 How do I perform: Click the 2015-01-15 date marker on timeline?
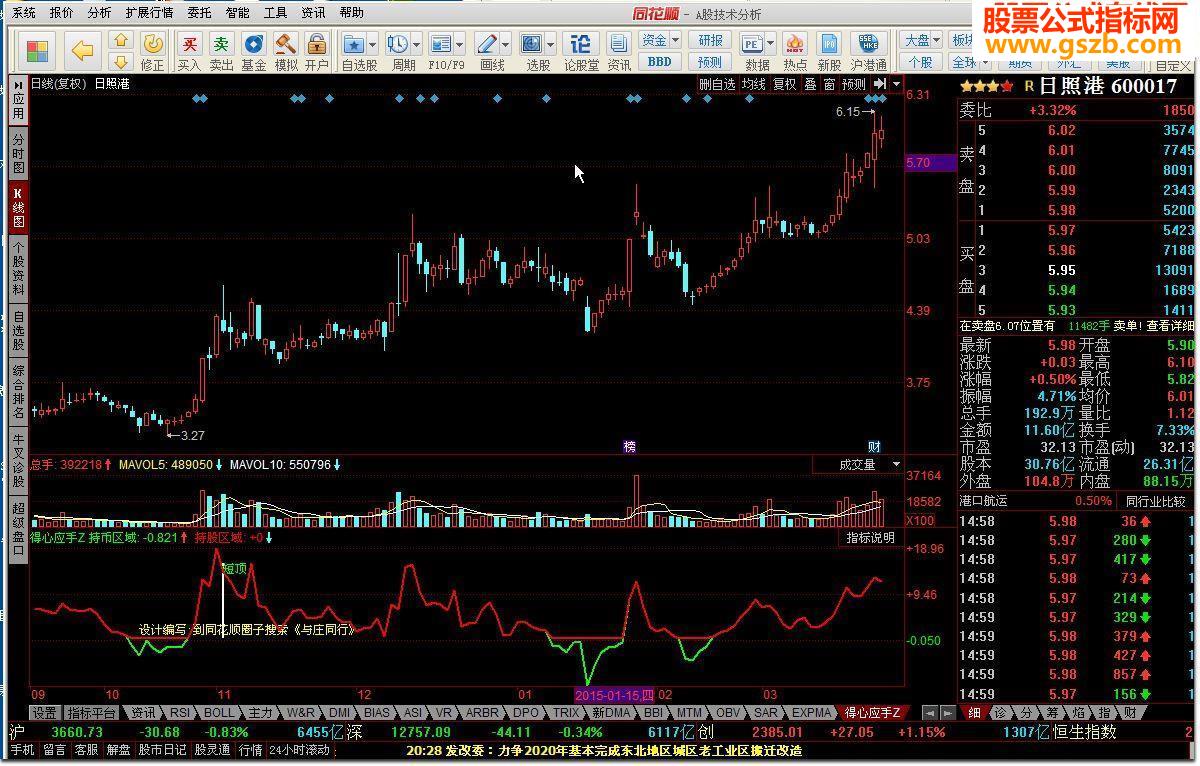614,694
